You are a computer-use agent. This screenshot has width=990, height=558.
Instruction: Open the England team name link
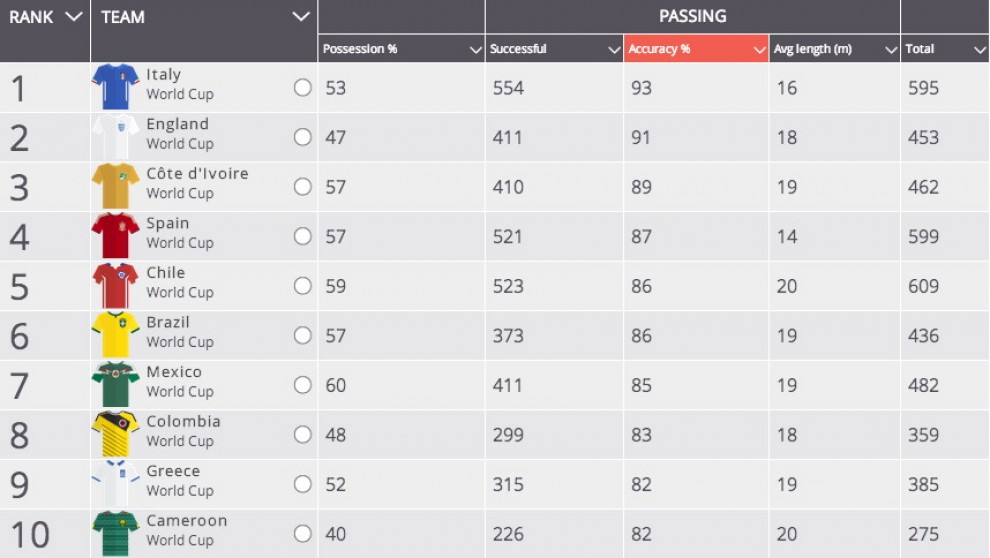tap(177, 124)
